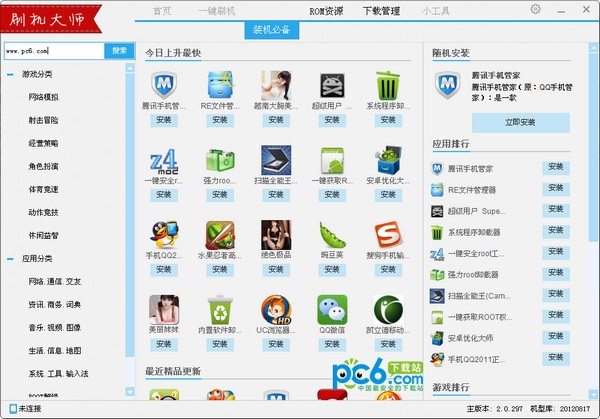Install 腾讯手机管家 from the 应用排行 list
The image size is (600, 419).
point(556,167)
